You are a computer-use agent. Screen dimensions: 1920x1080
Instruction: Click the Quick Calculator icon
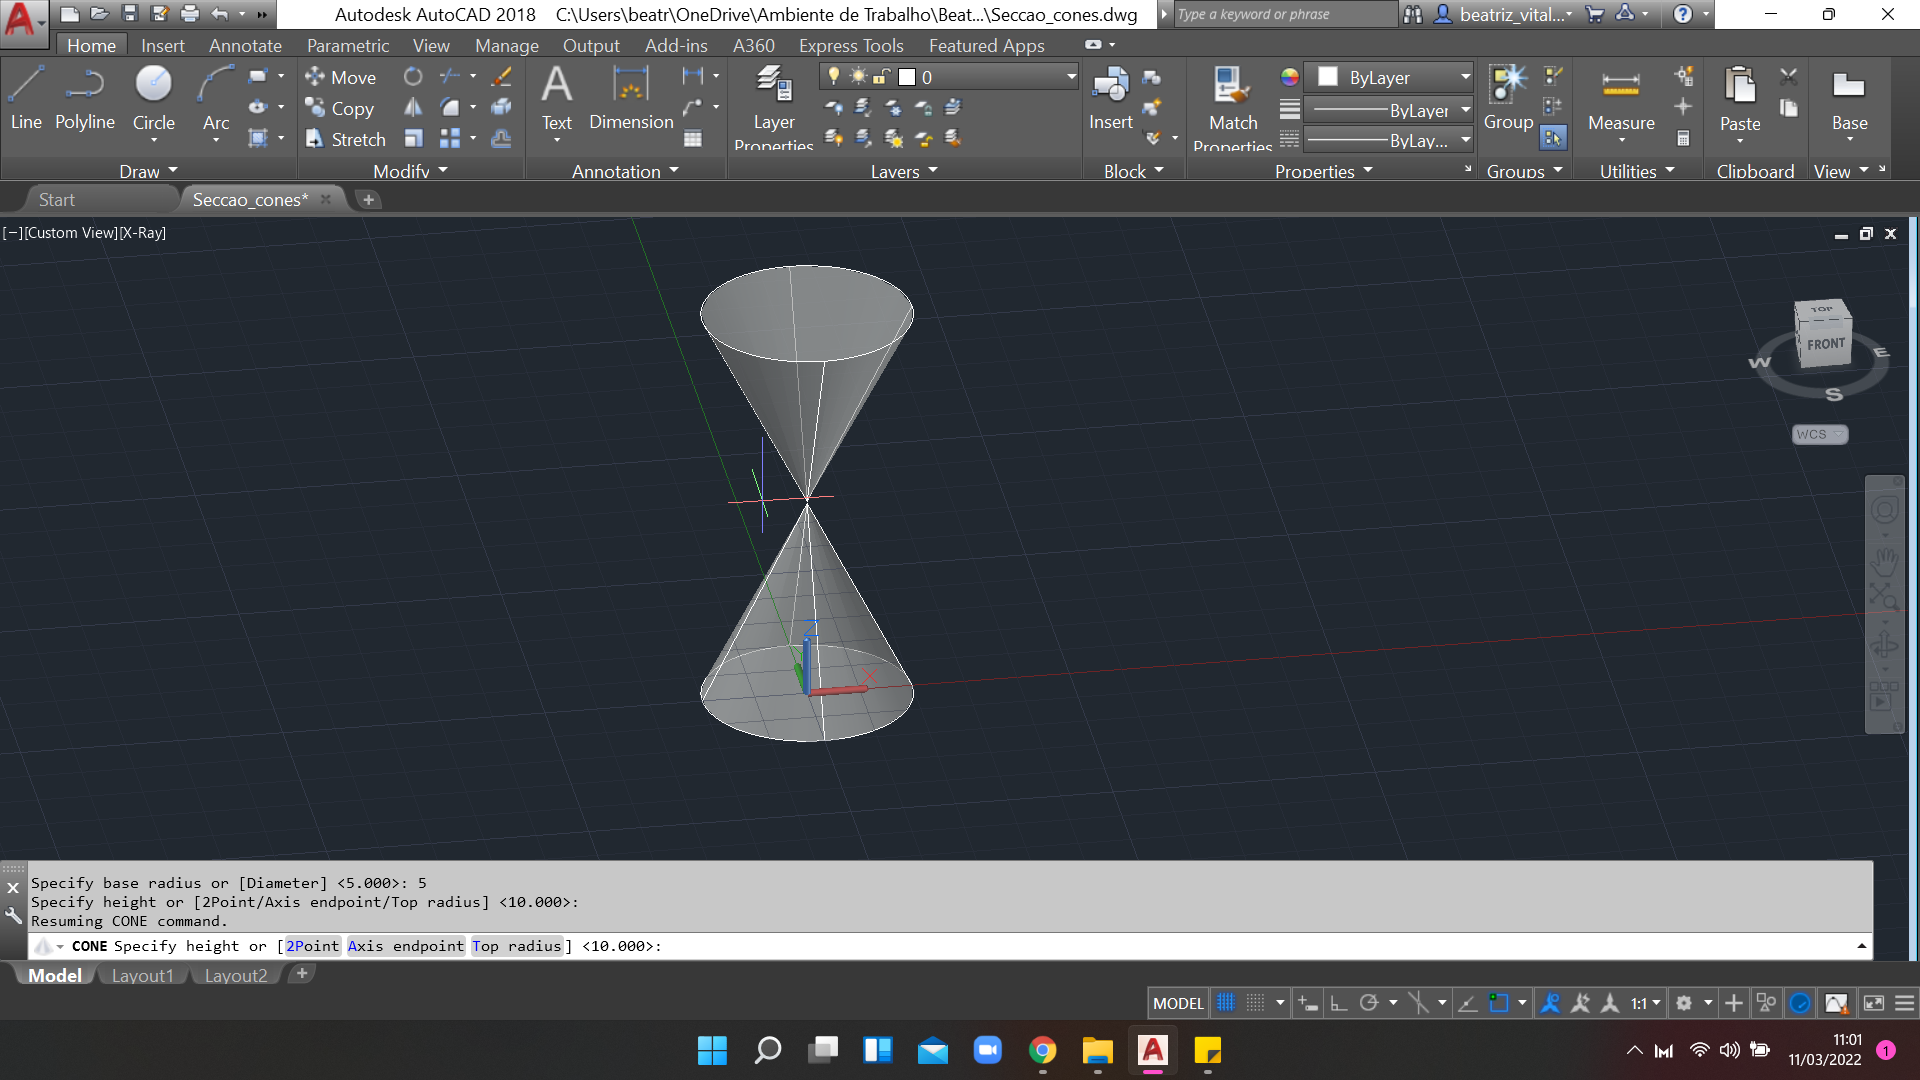1683,138
